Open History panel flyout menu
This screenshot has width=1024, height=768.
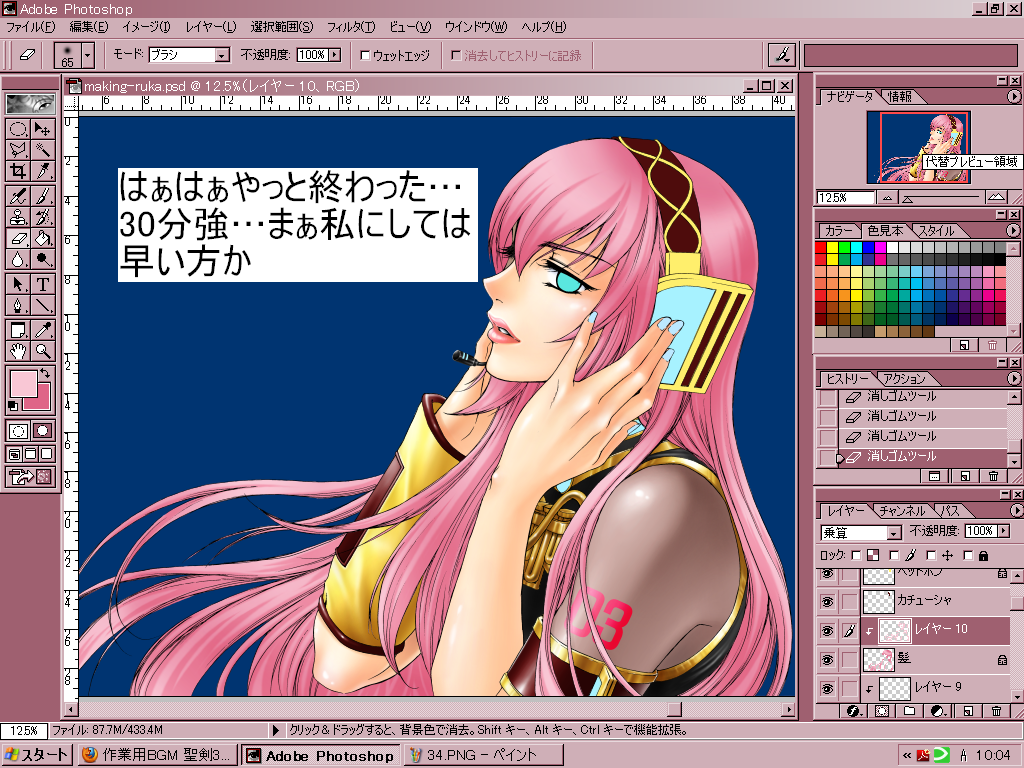pyautogui.click(x=1013, y=378)
